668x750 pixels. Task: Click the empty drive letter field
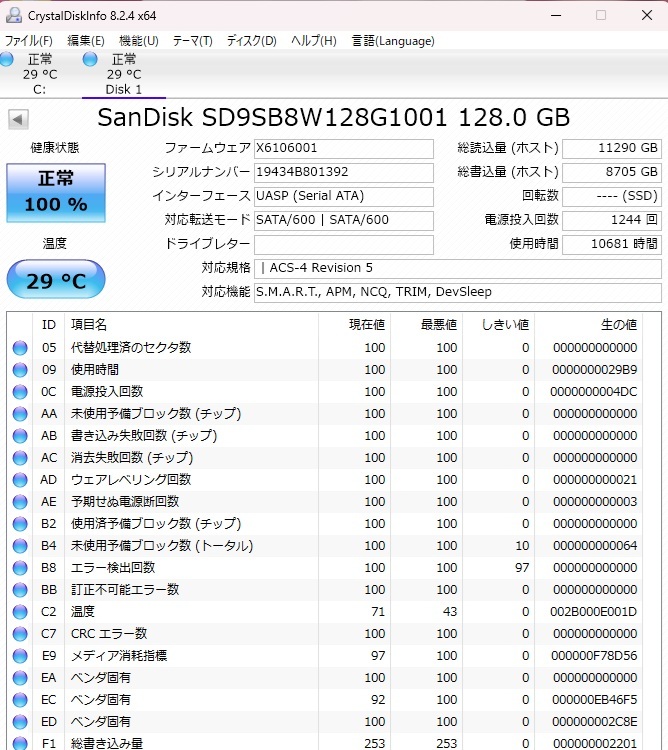point(344,244)
